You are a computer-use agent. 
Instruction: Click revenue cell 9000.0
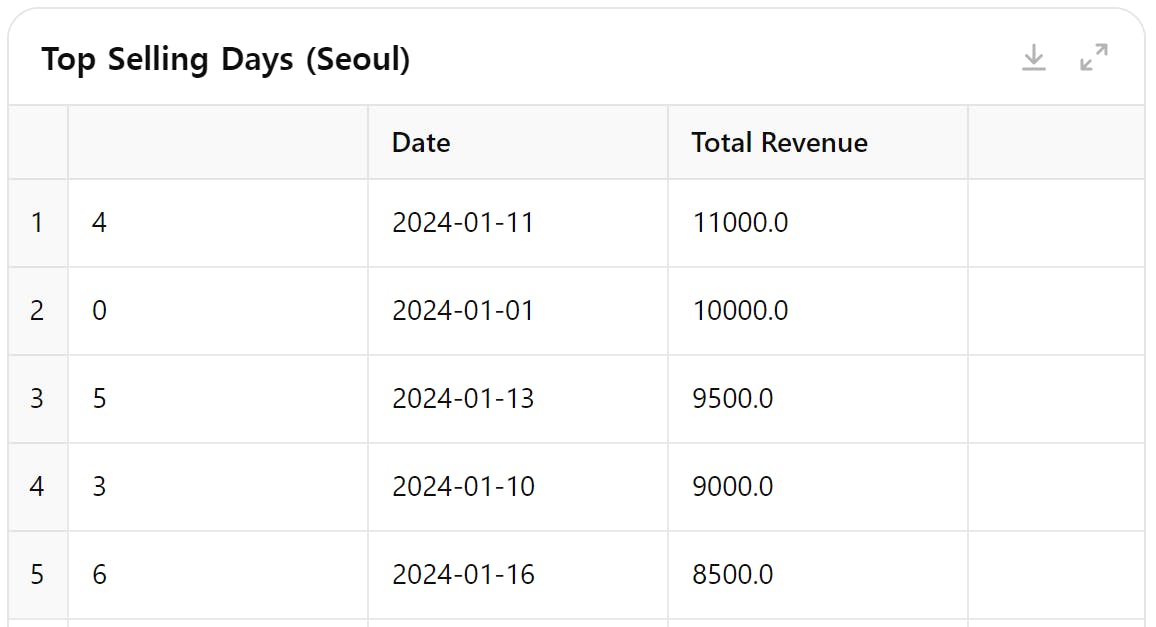(x=732, y=486)
